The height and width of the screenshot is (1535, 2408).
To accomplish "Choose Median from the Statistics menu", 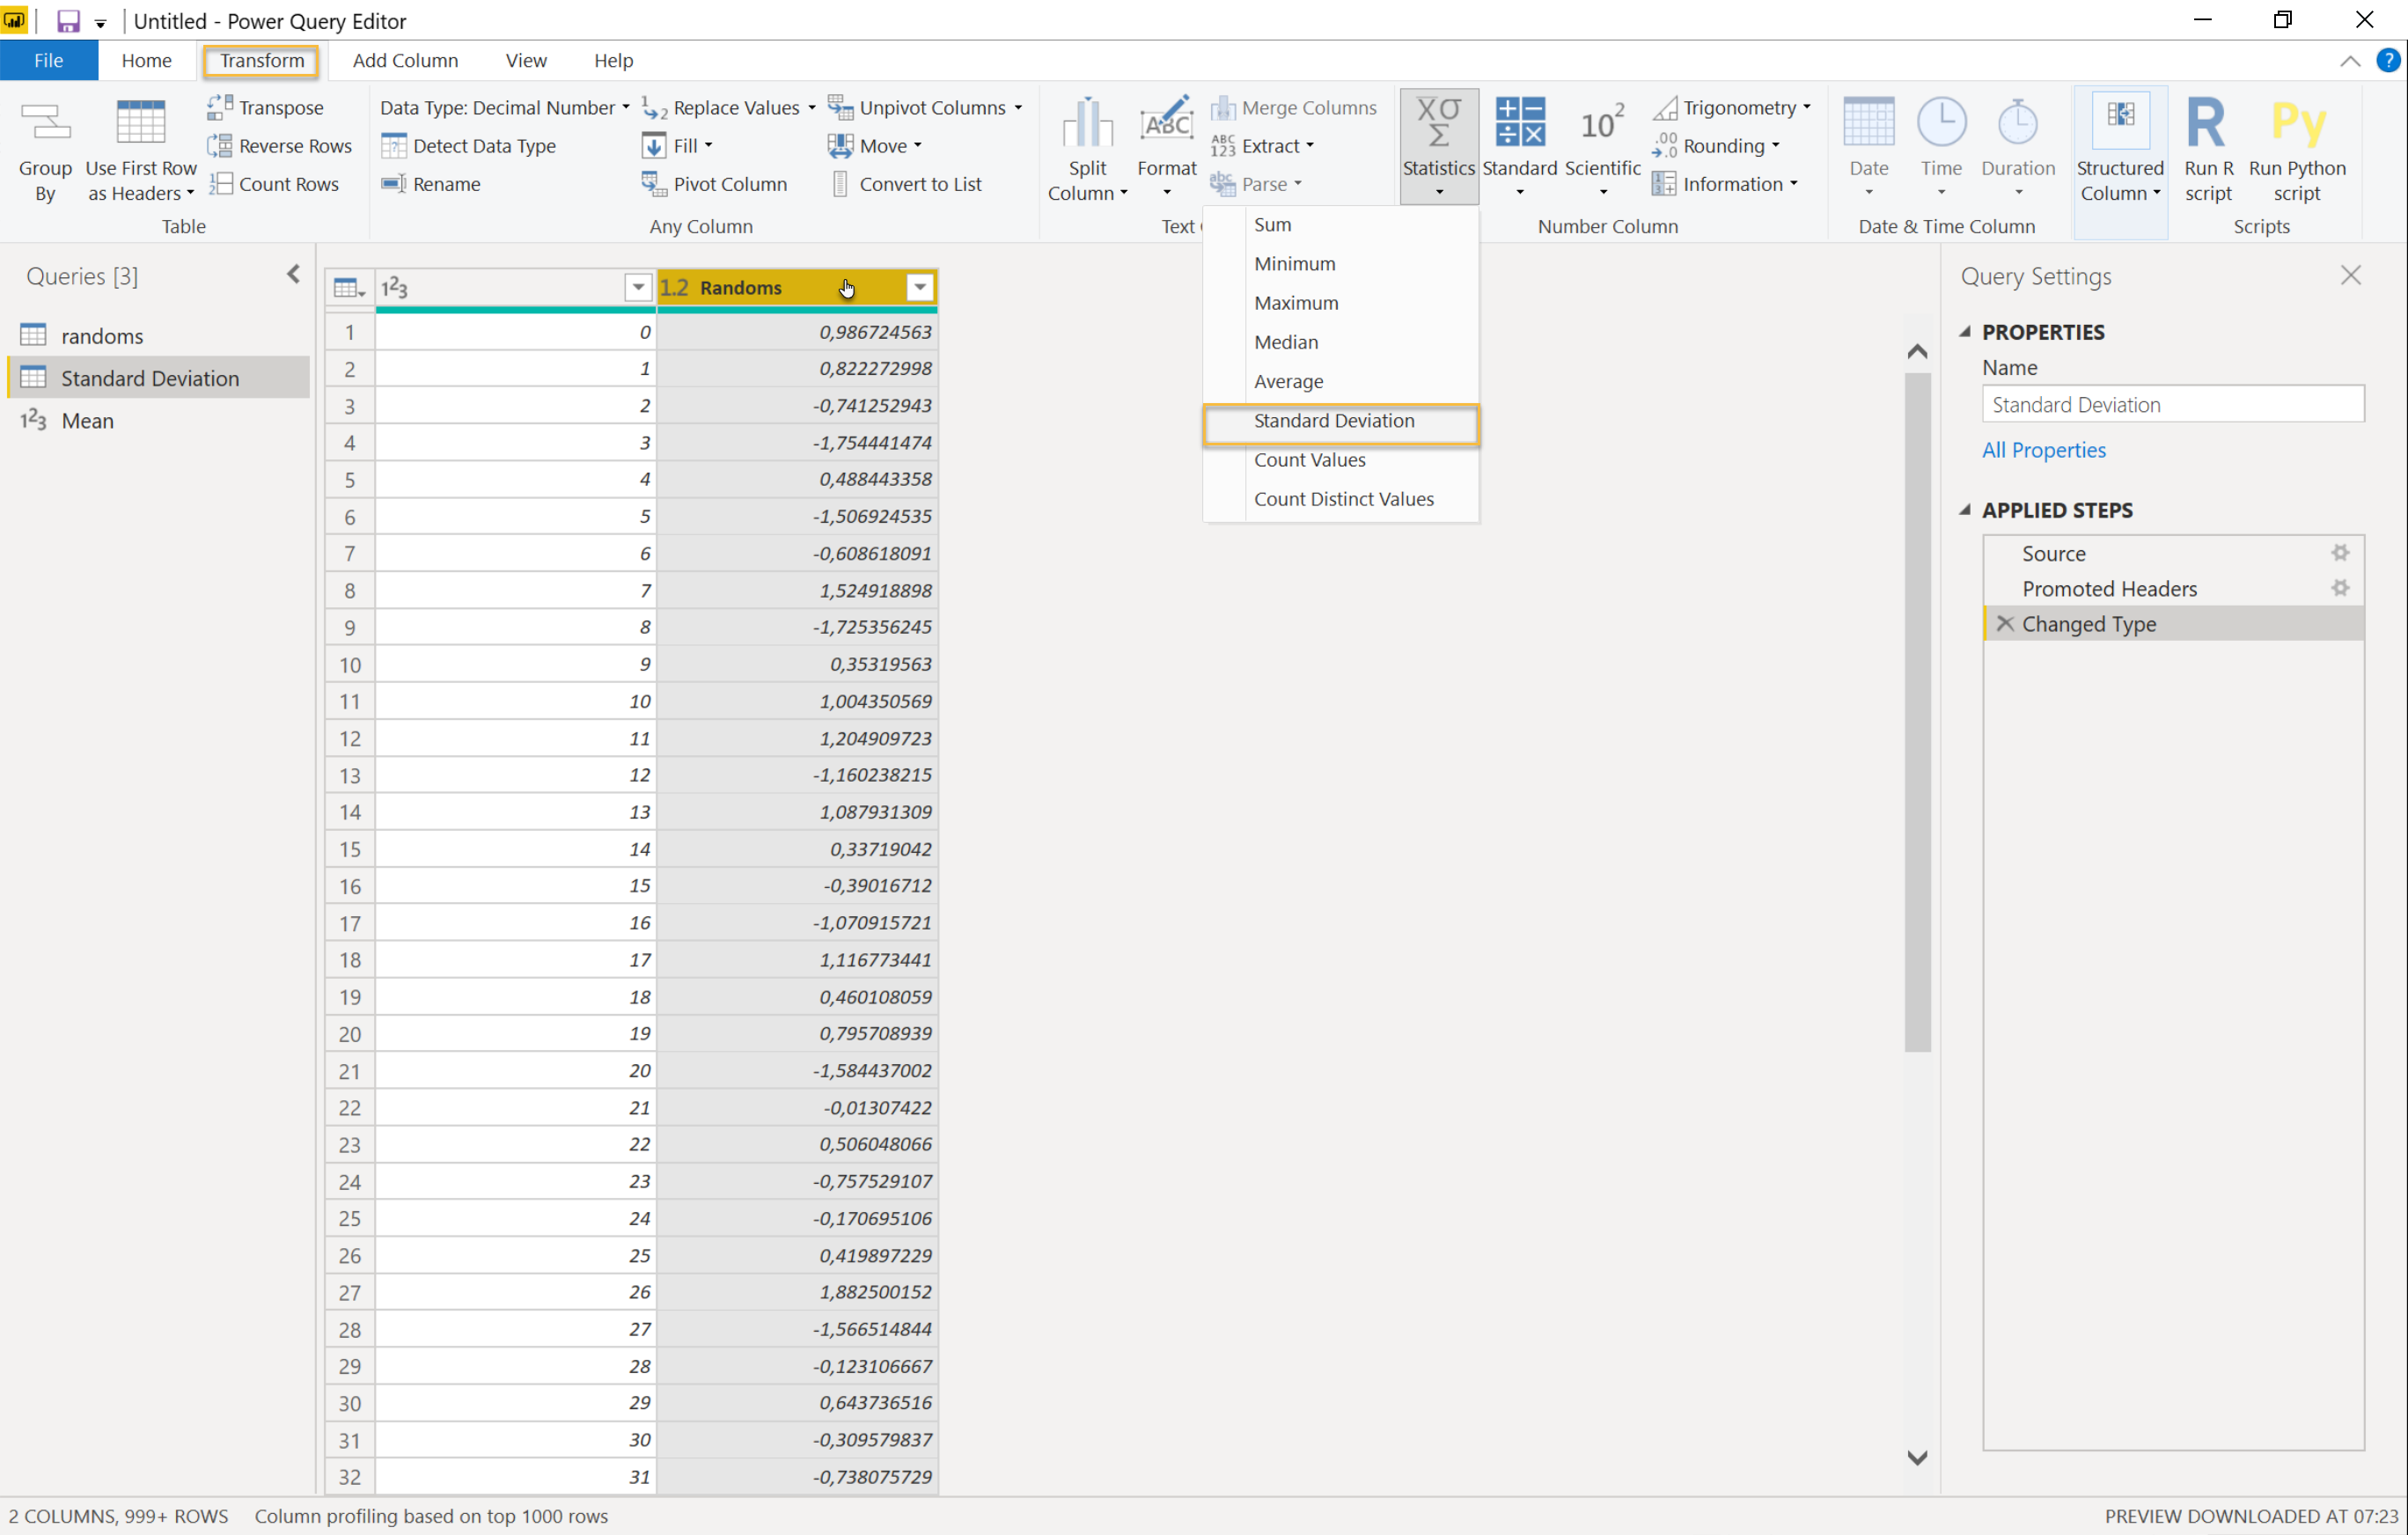I will (x=1341, y=342).
